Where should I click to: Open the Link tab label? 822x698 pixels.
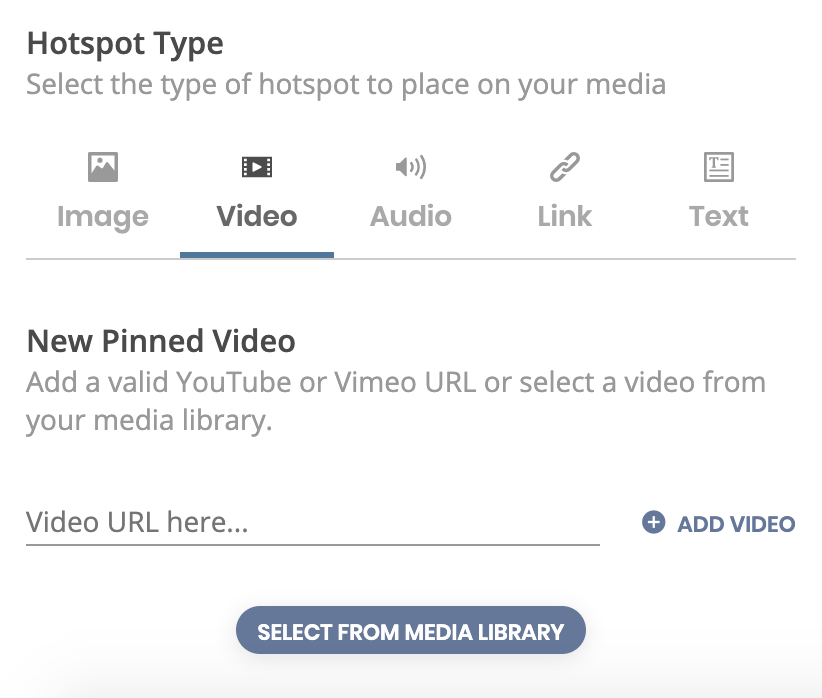(565, 216)
